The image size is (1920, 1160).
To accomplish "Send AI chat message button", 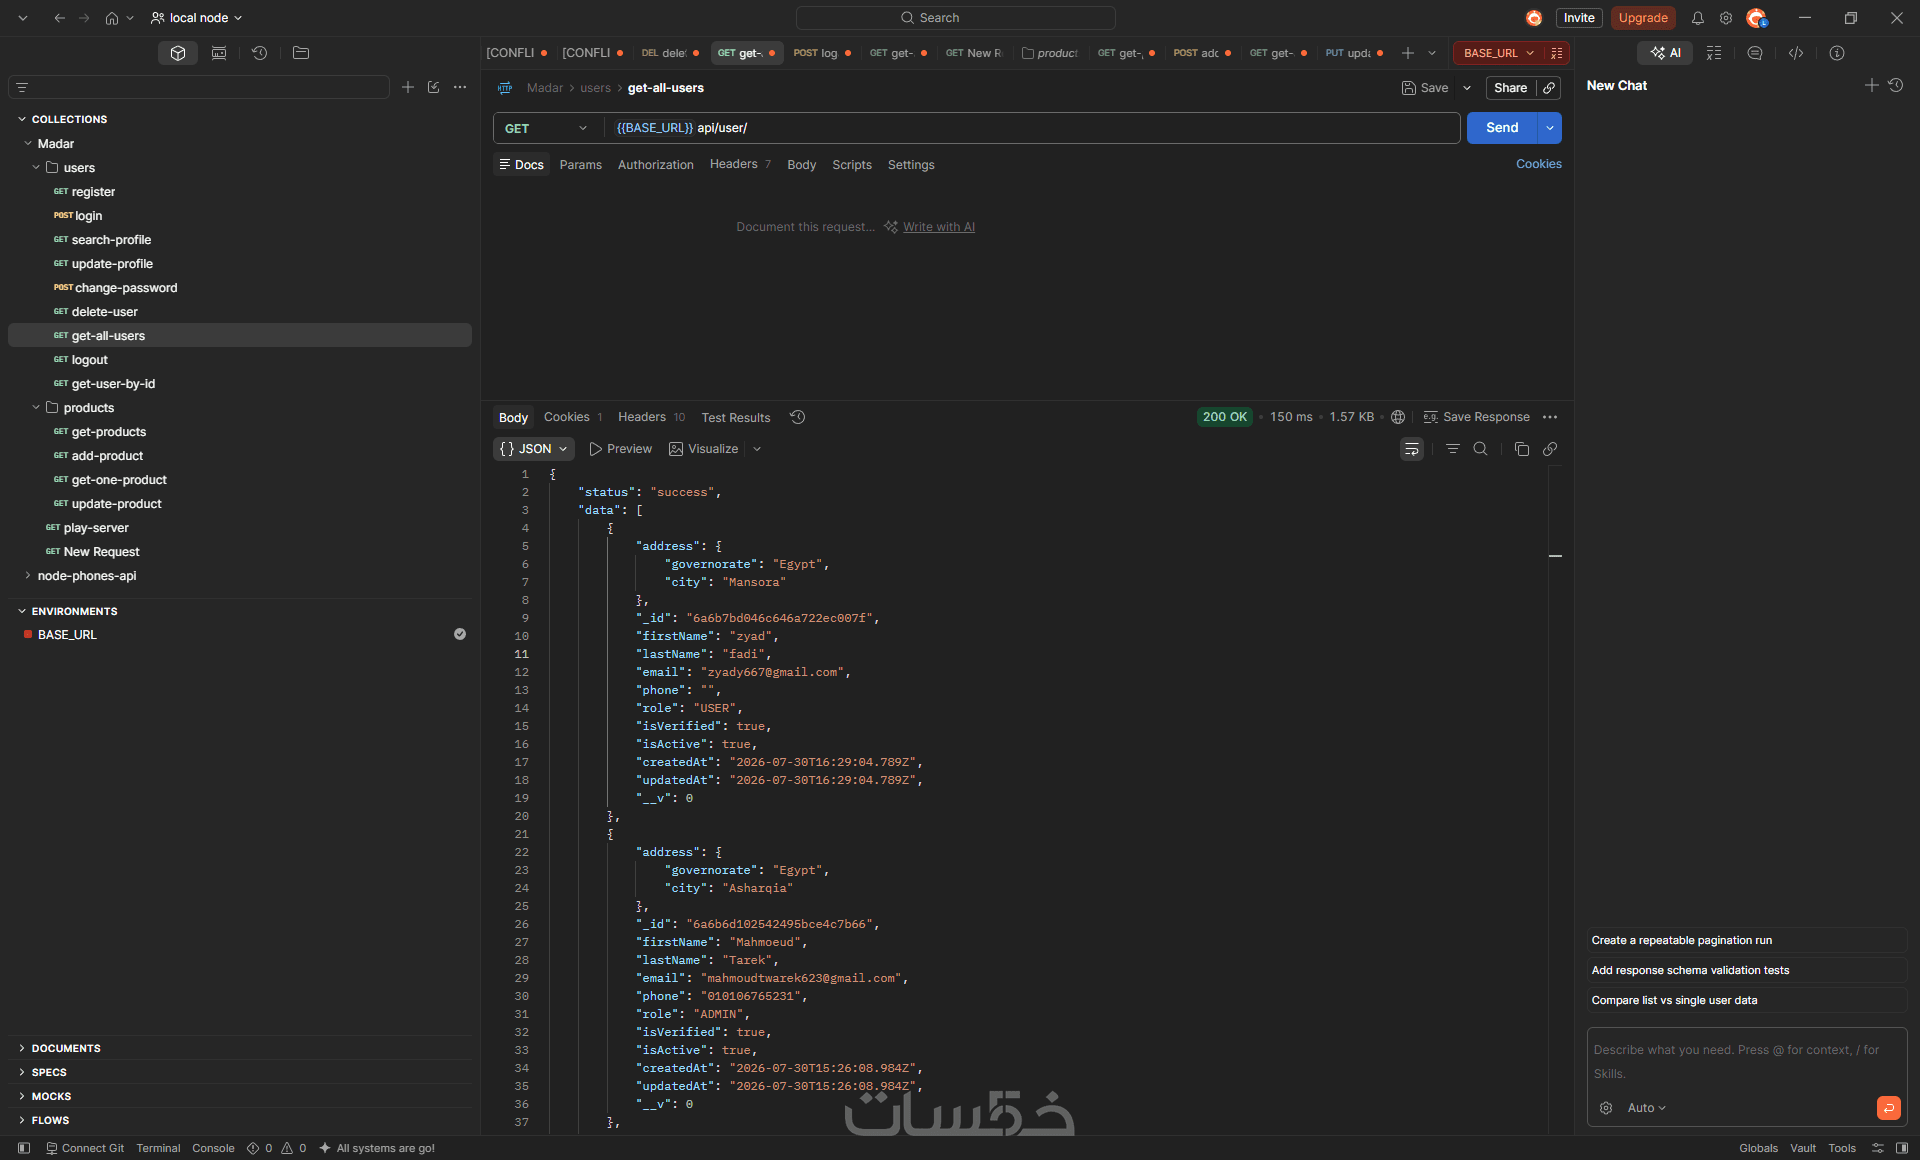I will click(x=1889, y=1108).
